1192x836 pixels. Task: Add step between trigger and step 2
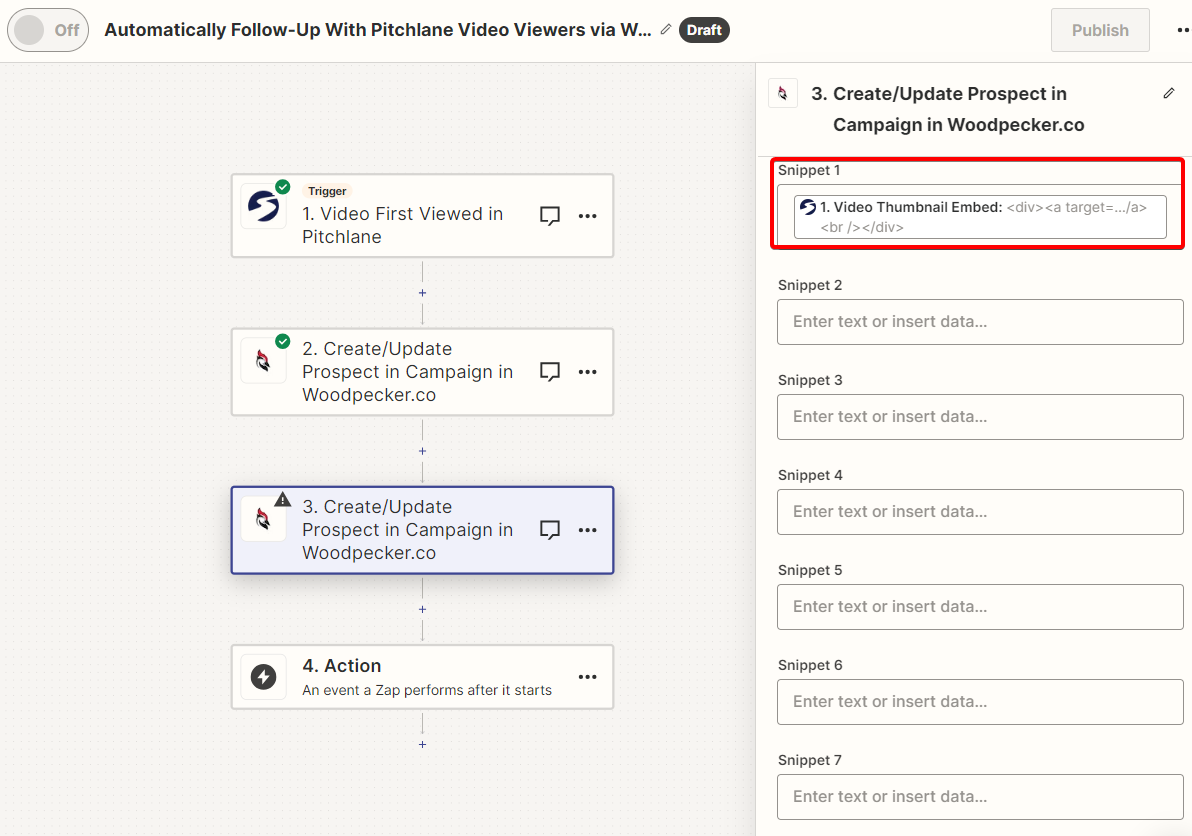pos(423,293)
